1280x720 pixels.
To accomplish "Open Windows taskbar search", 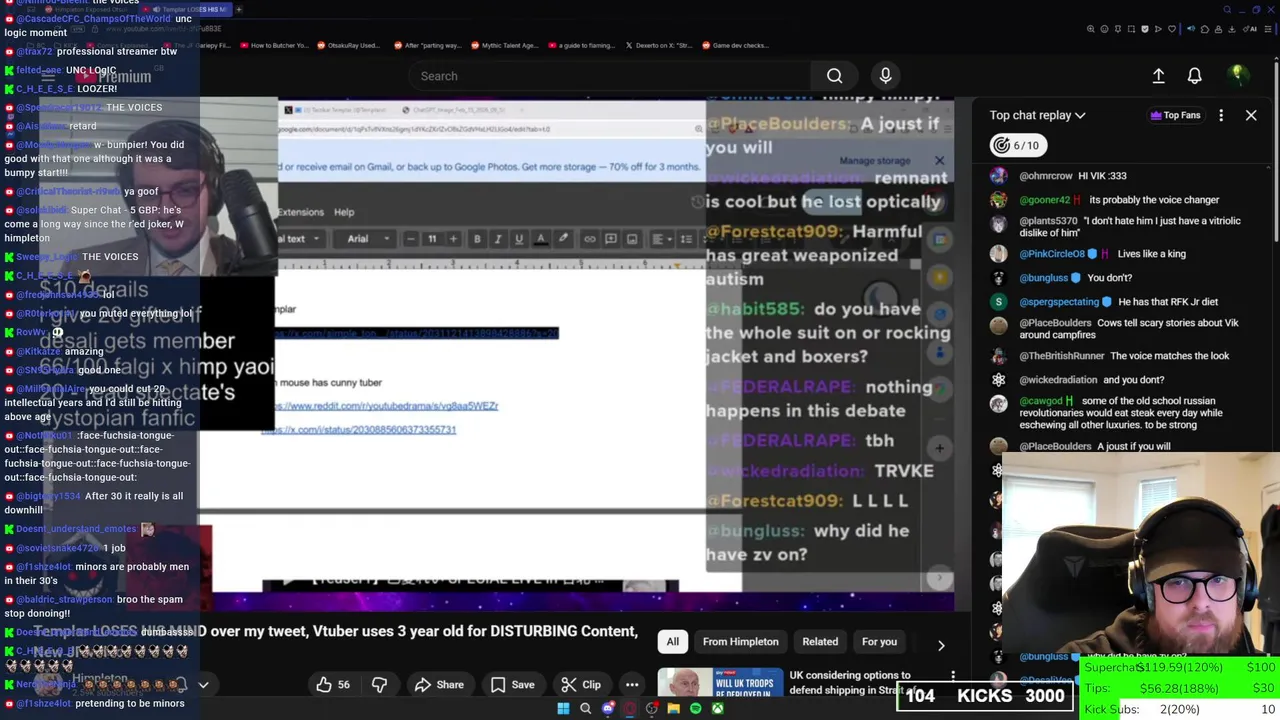I will point(585,709).
